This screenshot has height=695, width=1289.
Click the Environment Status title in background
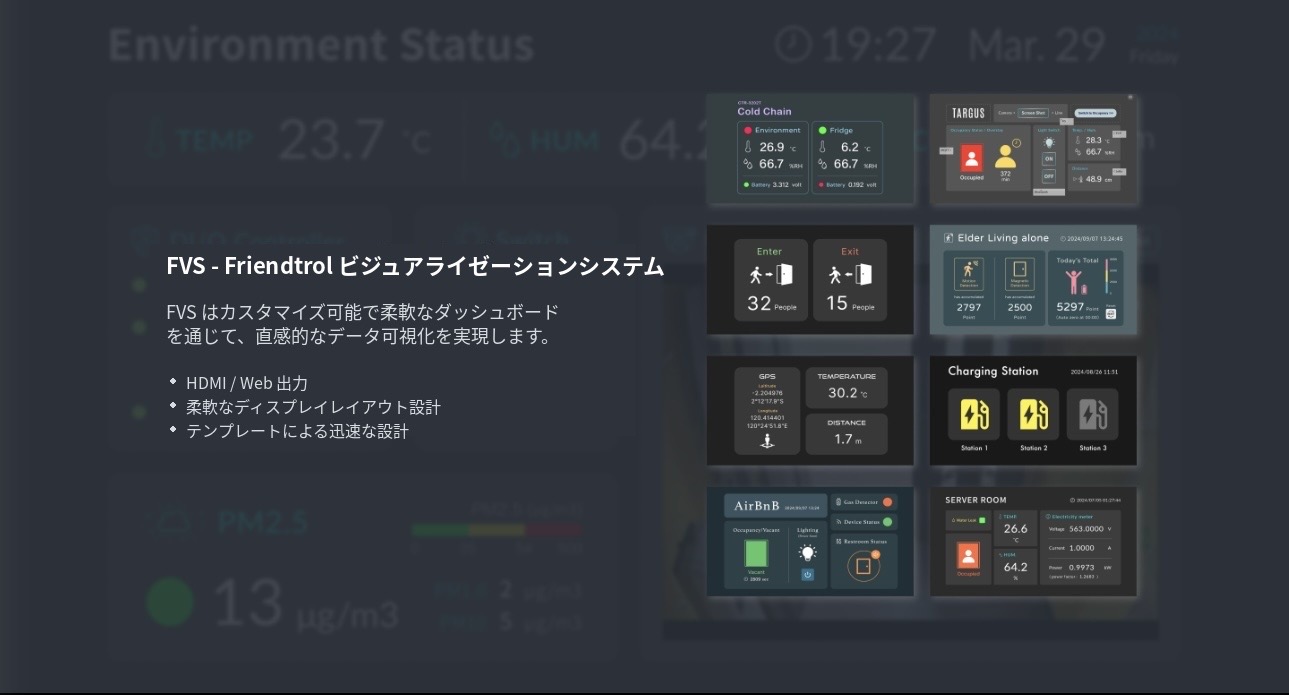tap(321, 45)
